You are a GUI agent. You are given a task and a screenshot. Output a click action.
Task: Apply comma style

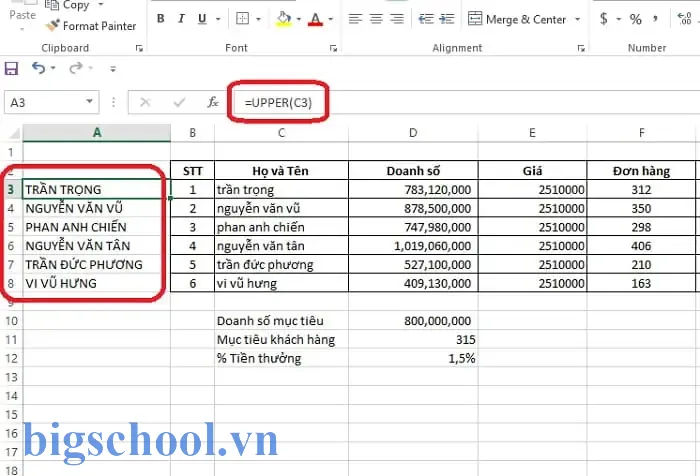655,19
